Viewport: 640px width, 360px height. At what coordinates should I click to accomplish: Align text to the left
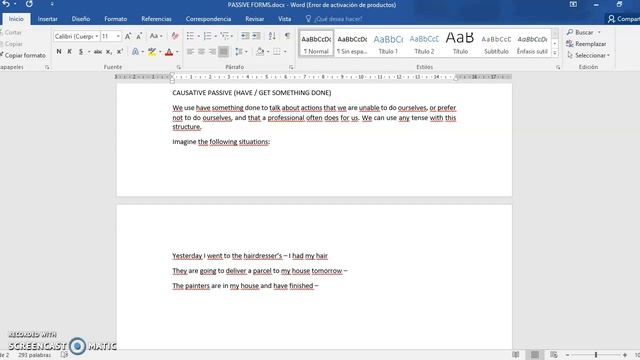click(190, 52)
